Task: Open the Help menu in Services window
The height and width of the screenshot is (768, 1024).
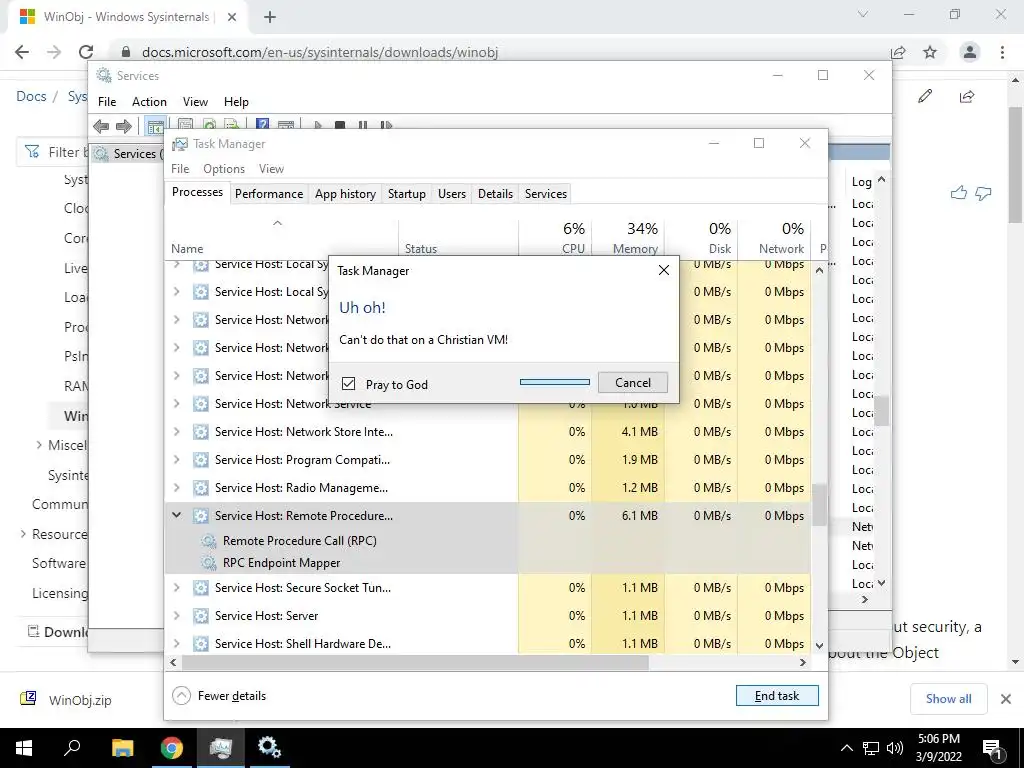Action: (x=236, y=102)
